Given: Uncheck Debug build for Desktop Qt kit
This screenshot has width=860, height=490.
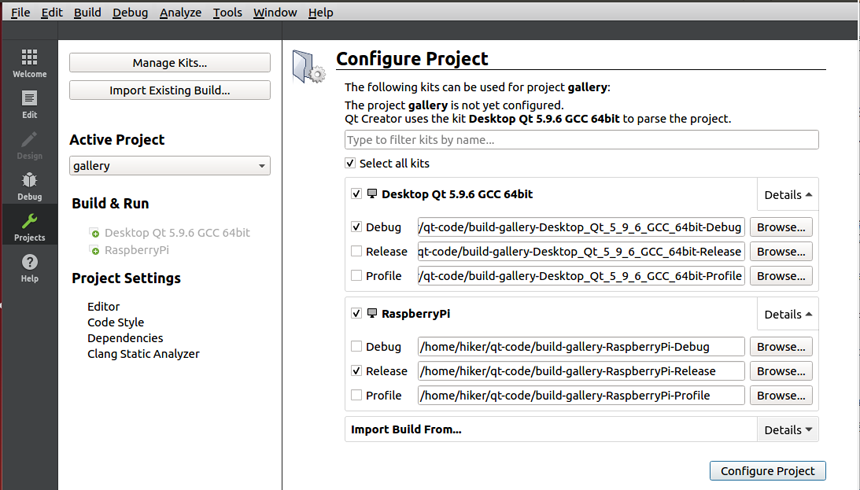Looking at the screenshot, I should [357, 227].
